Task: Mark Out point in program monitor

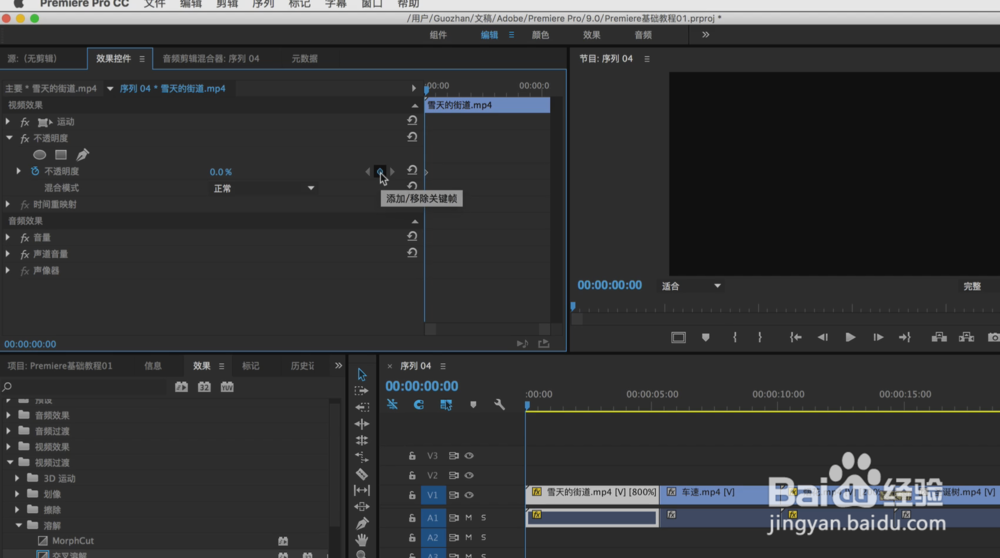Action: tap(760, 337)
